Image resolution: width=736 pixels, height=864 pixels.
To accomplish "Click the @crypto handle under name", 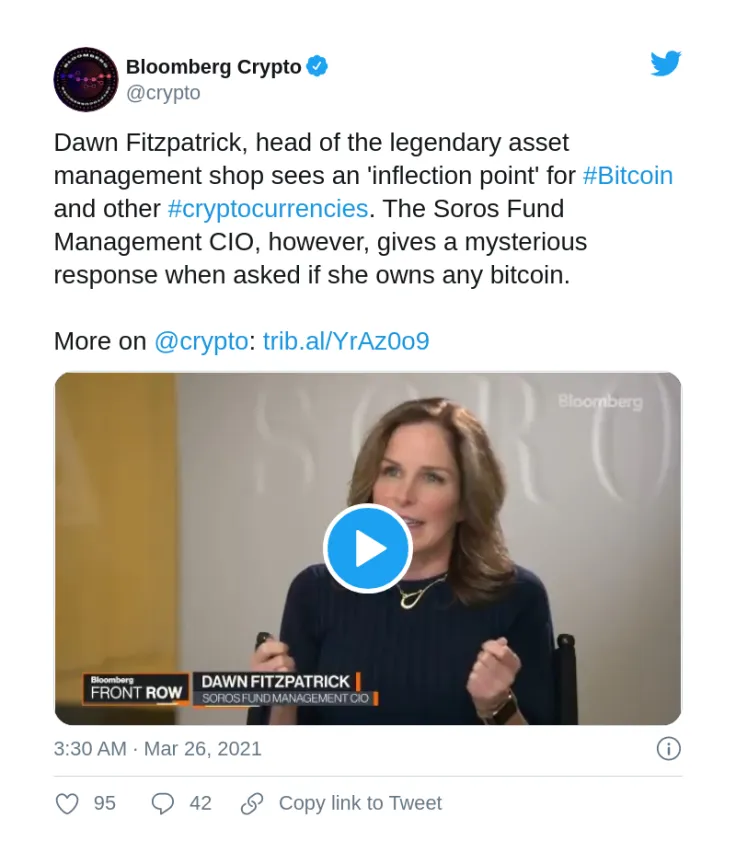I will coord(163,93).
